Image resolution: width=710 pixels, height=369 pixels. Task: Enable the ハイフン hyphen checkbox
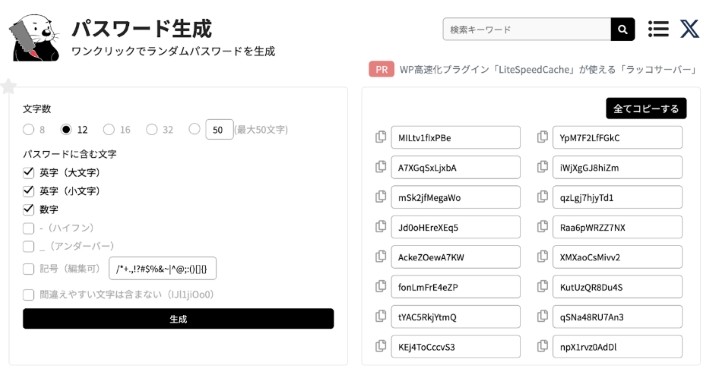tap(28, 228)
